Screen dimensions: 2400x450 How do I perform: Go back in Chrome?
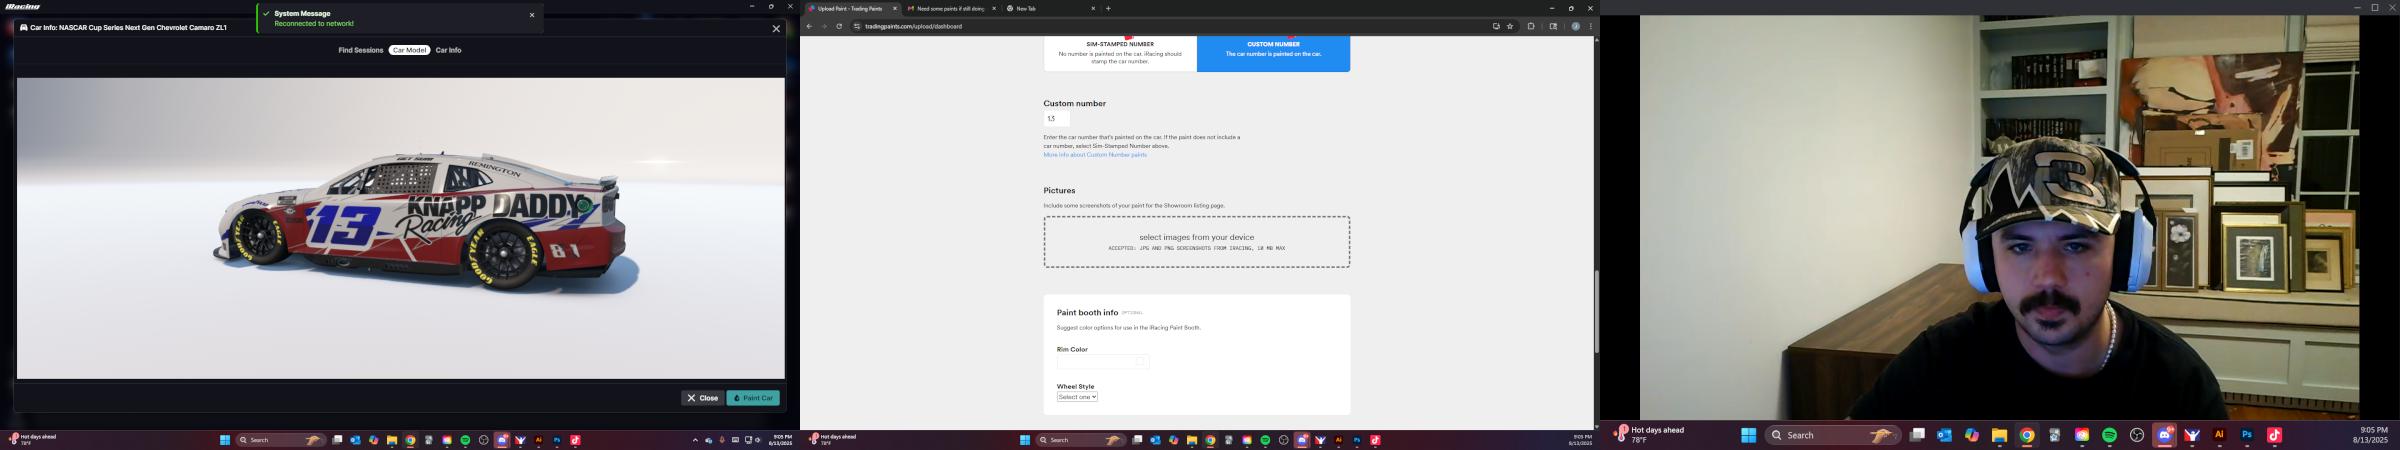pos(809,26)
